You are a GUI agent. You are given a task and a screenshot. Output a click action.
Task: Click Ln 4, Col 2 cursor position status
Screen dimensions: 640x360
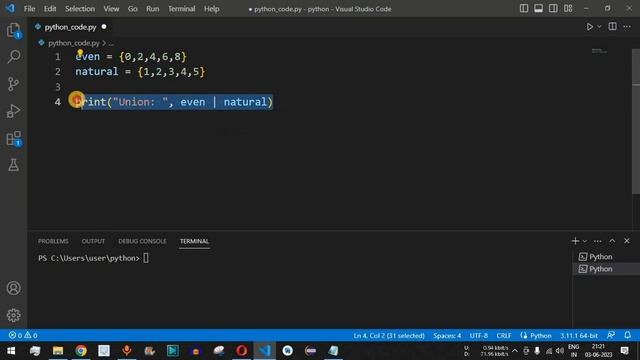[389, 336]
